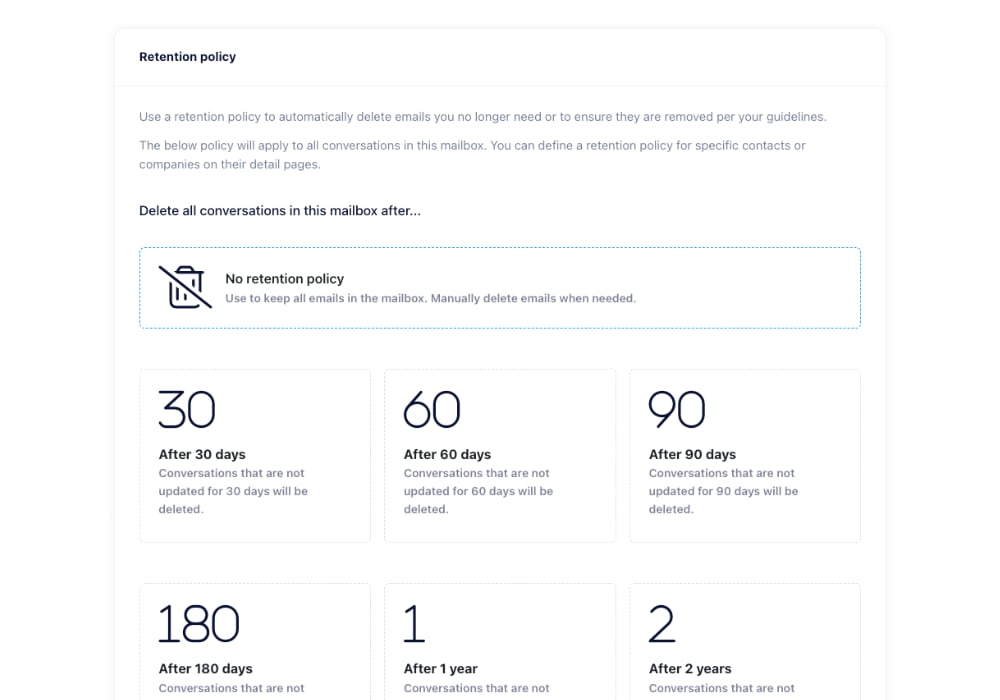The height and width of the screenshot is (700, 1000).
Task: Click the large 2 numeral graphic
Action: coord(661,624)
